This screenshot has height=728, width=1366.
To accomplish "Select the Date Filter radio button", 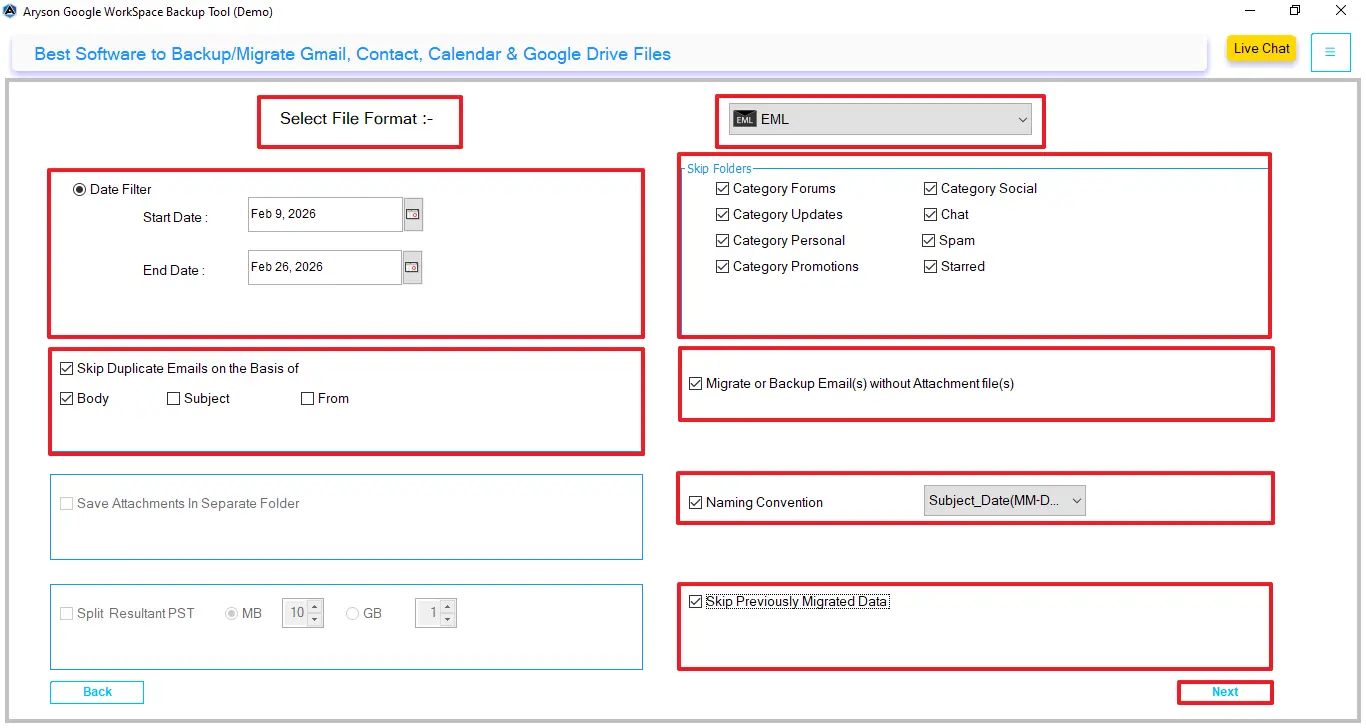I will 80,189.
